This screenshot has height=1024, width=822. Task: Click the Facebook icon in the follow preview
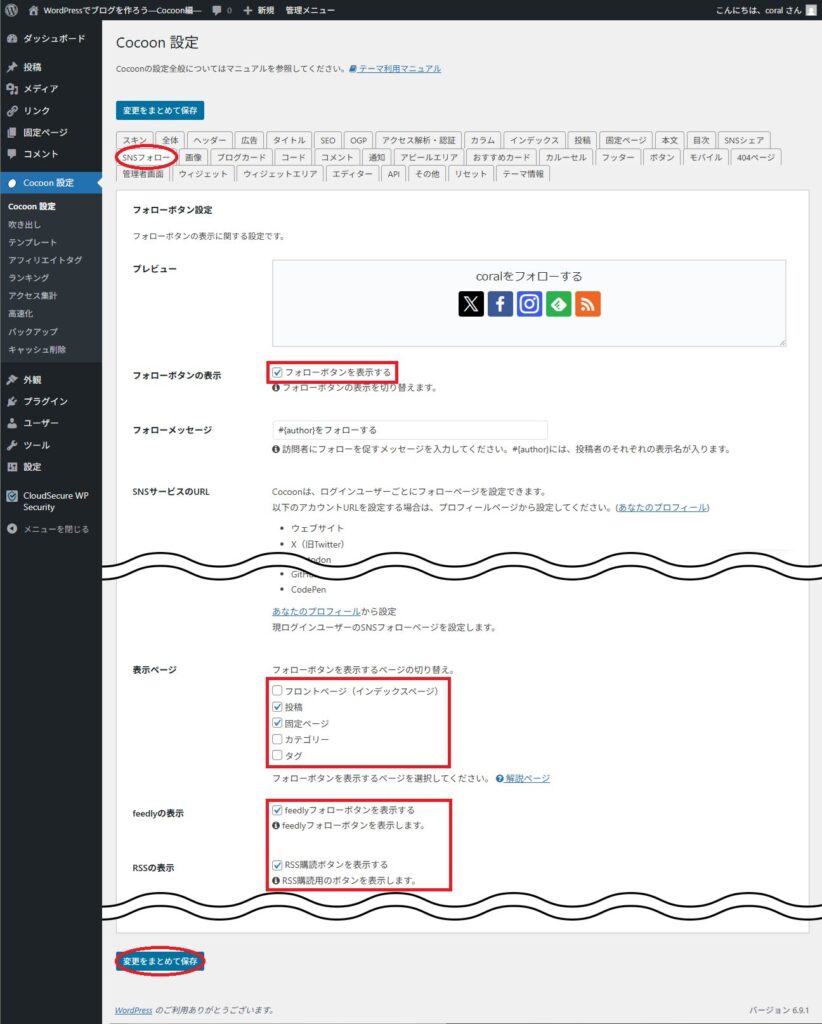click(500, 303)
